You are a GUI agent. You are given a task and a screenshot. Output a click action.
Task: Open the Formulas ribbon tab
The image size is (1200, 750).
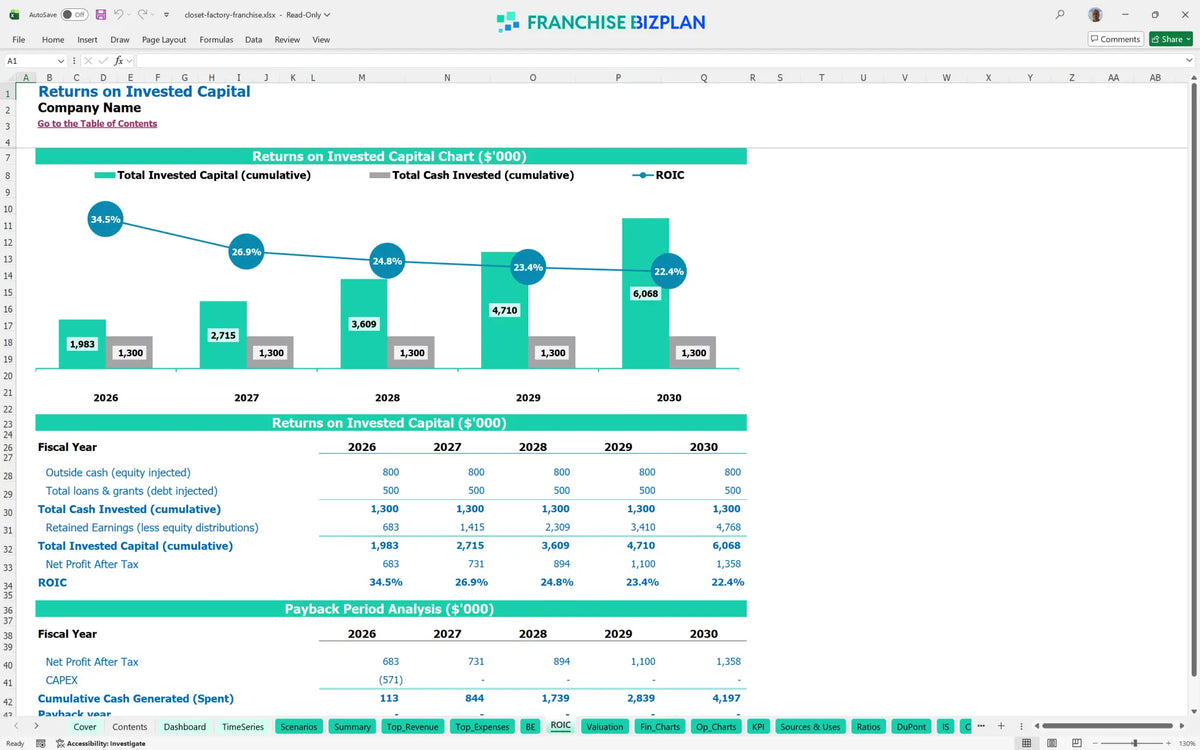pos(216,39)
